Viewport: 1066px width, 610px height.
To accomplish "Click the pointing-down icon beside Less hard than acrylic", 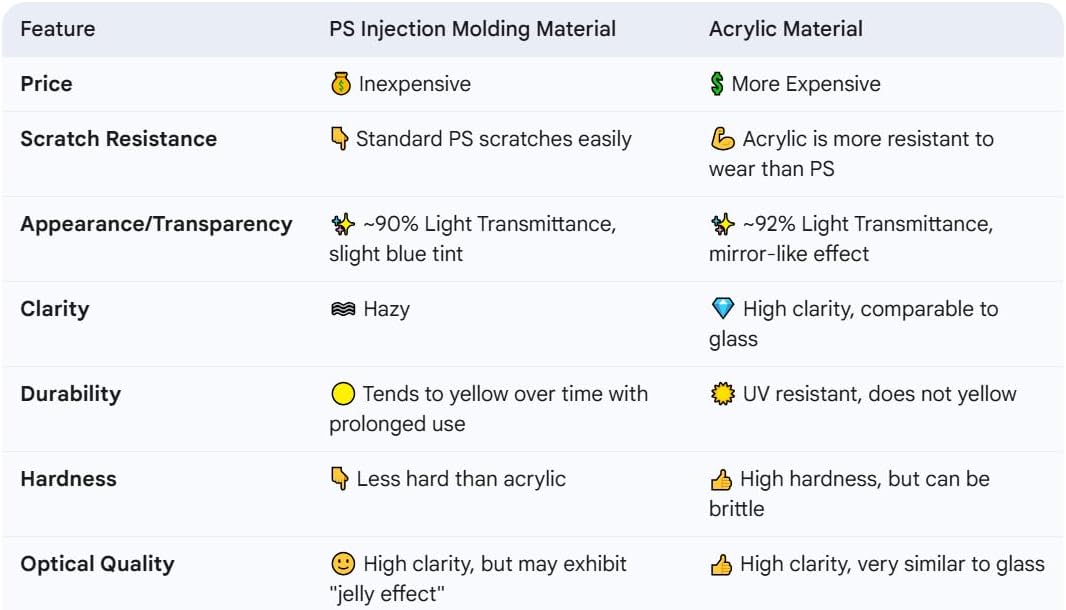I will click(340, 479).
